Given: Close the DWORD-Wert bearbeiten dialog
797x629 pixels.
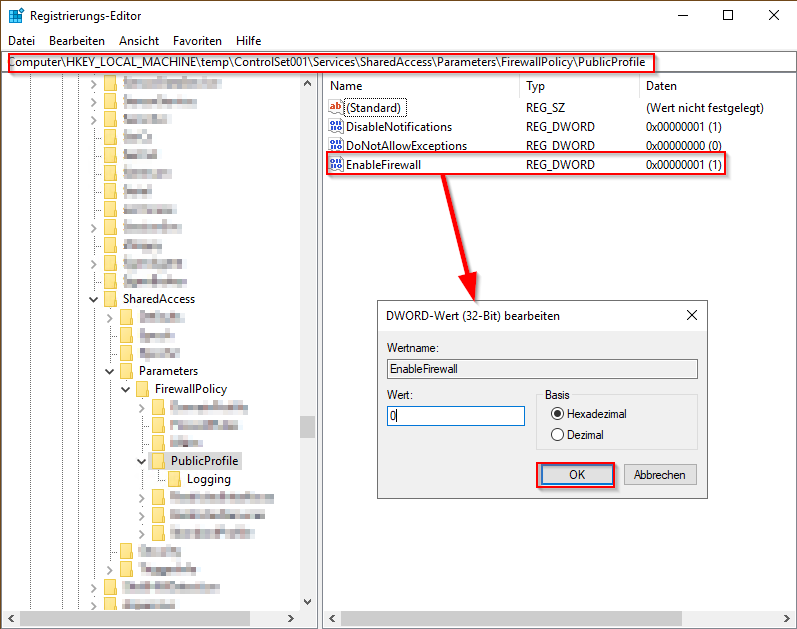Looking at the screenshot, I should (692, 315).
